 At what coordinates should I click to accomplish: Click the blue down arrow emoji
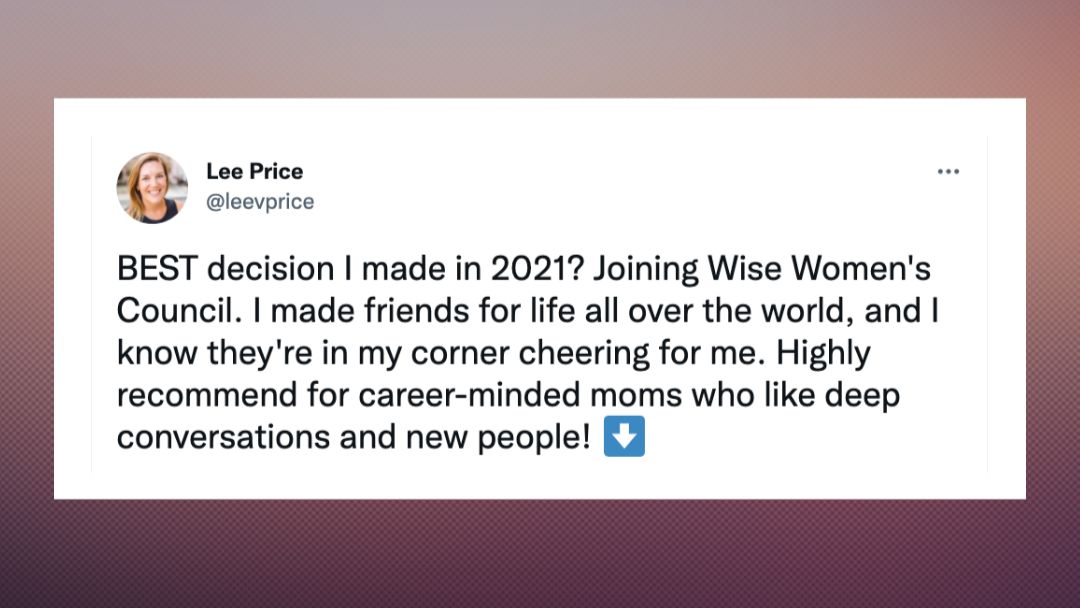[624, 436]
